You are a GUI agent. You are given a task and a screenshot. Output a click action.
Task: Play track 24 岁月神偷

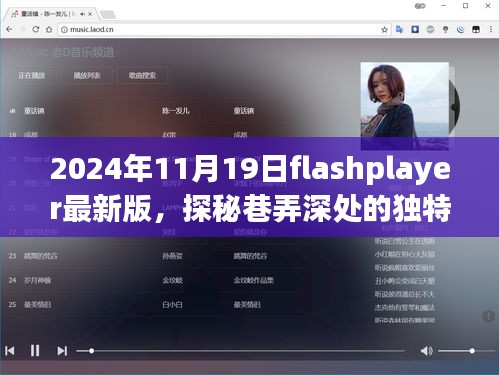point(37,280)
